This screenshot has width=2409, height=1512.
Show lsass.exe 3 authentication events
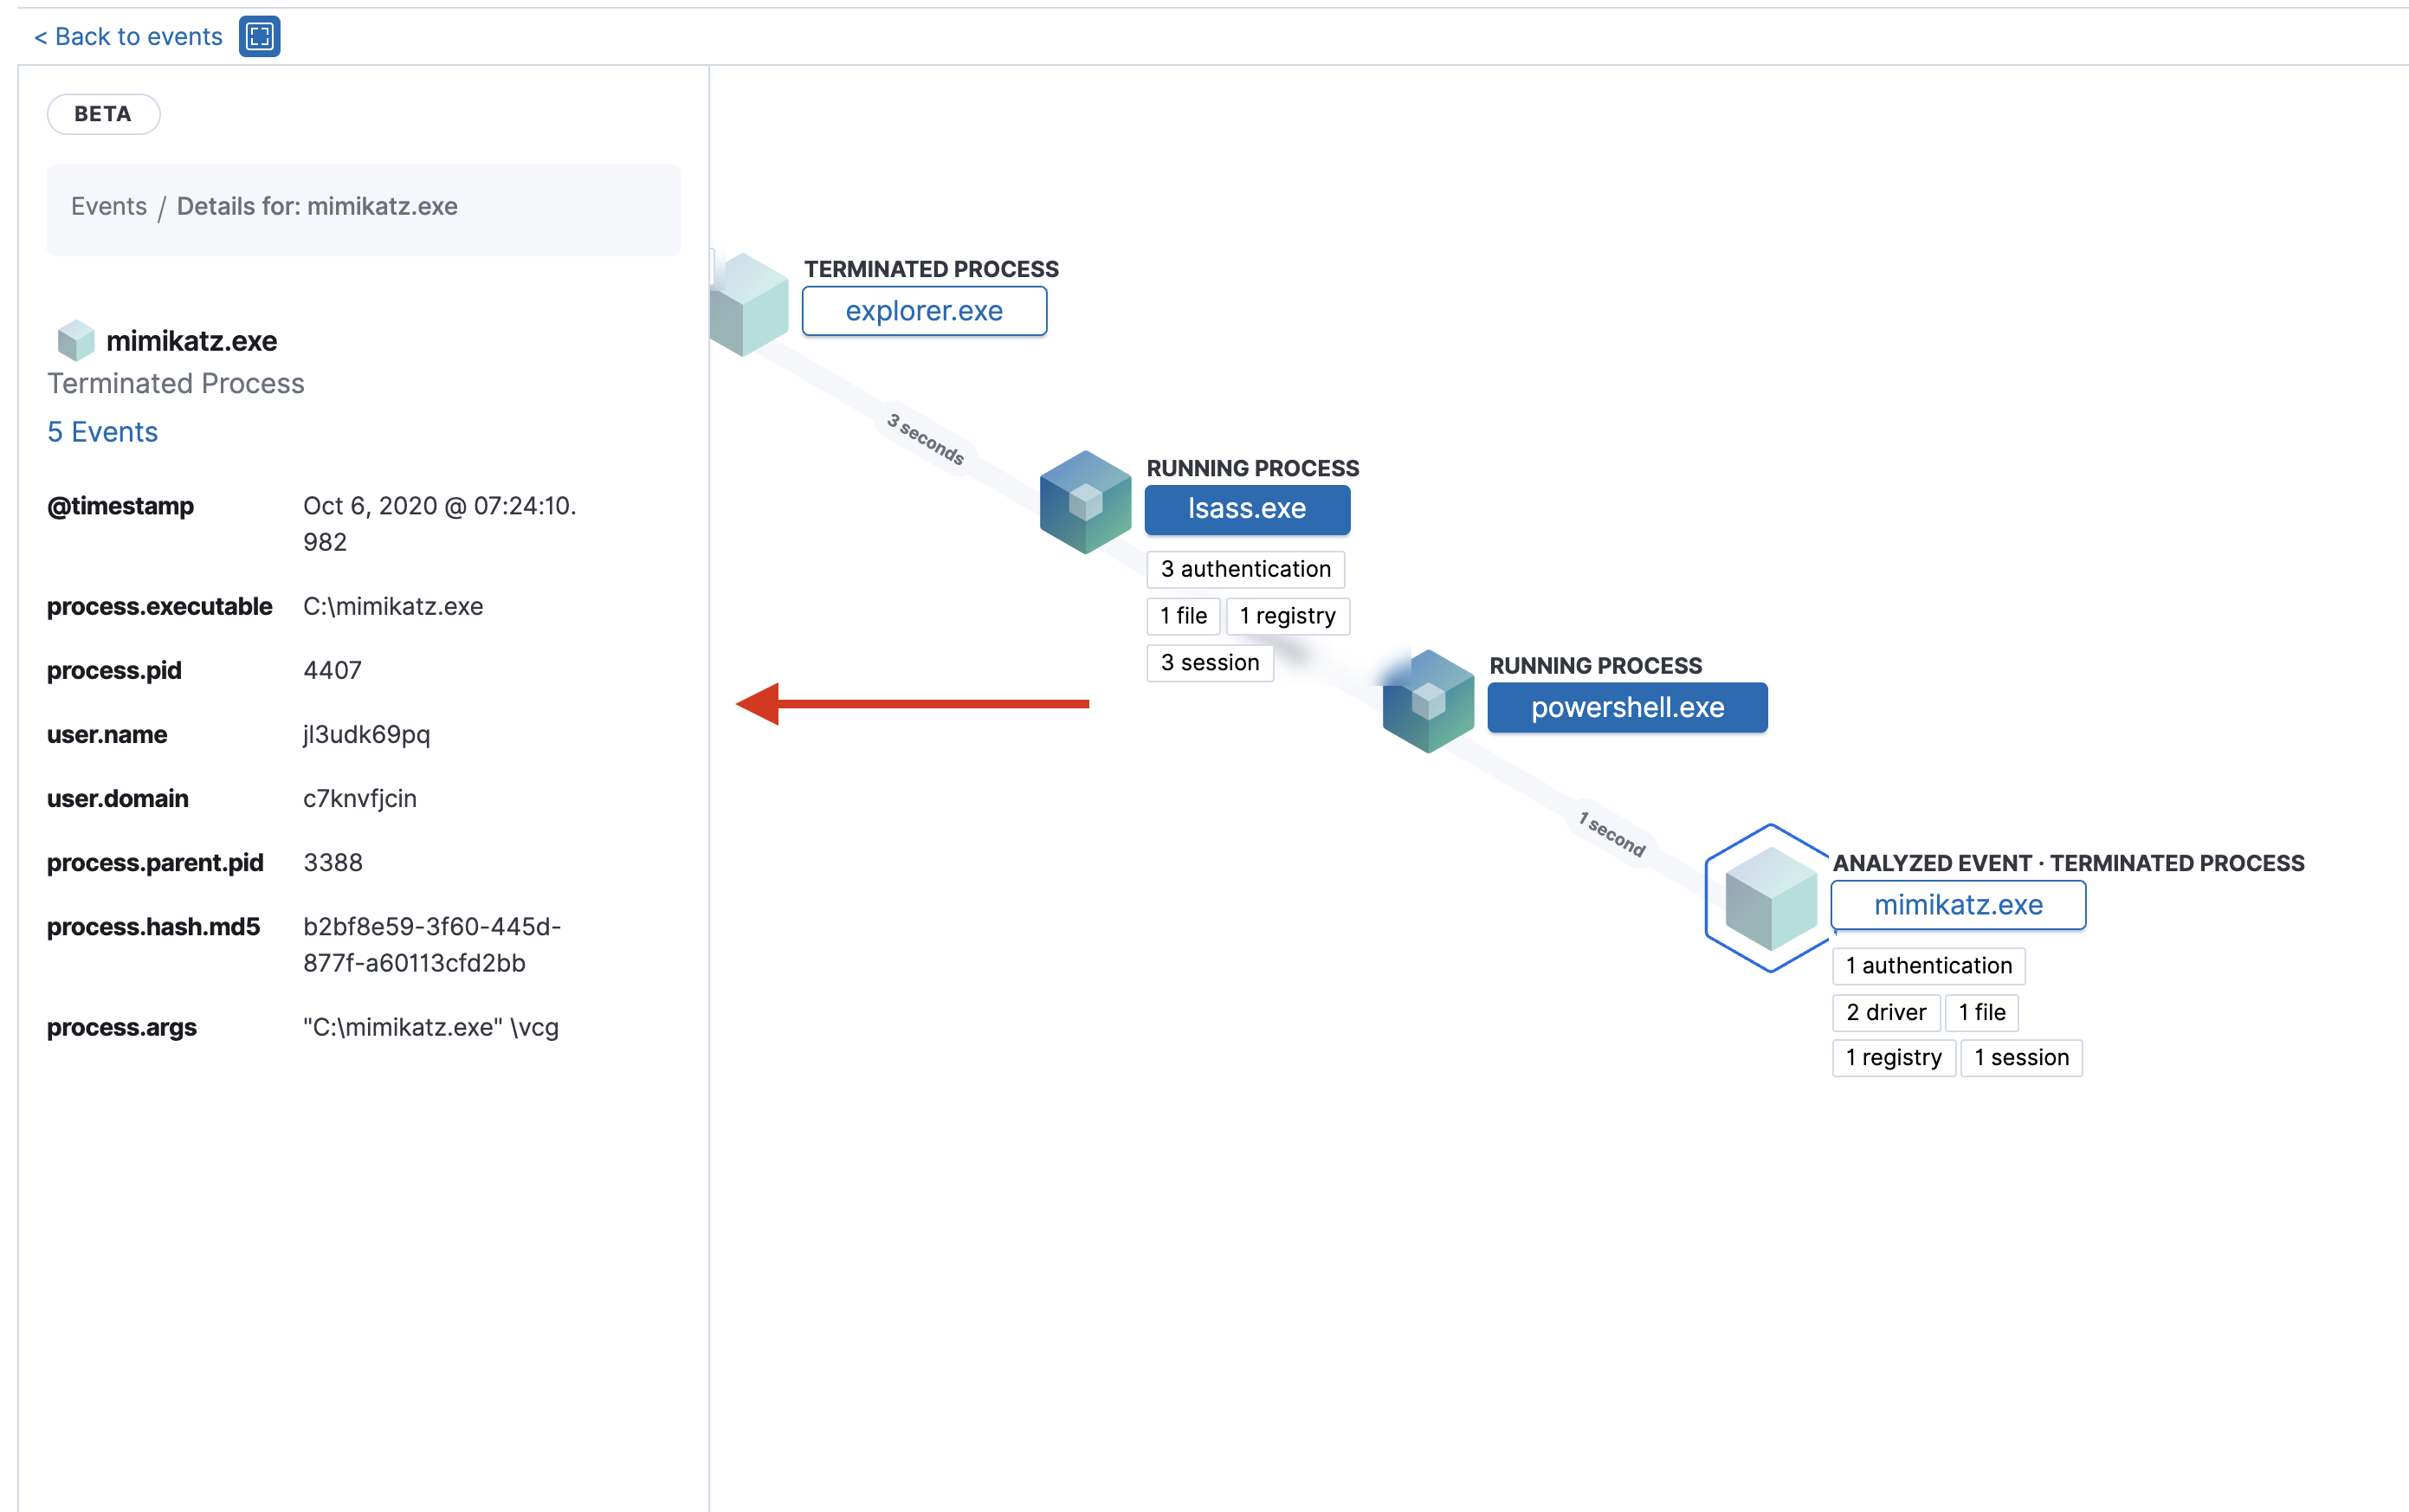[1245, 569]
